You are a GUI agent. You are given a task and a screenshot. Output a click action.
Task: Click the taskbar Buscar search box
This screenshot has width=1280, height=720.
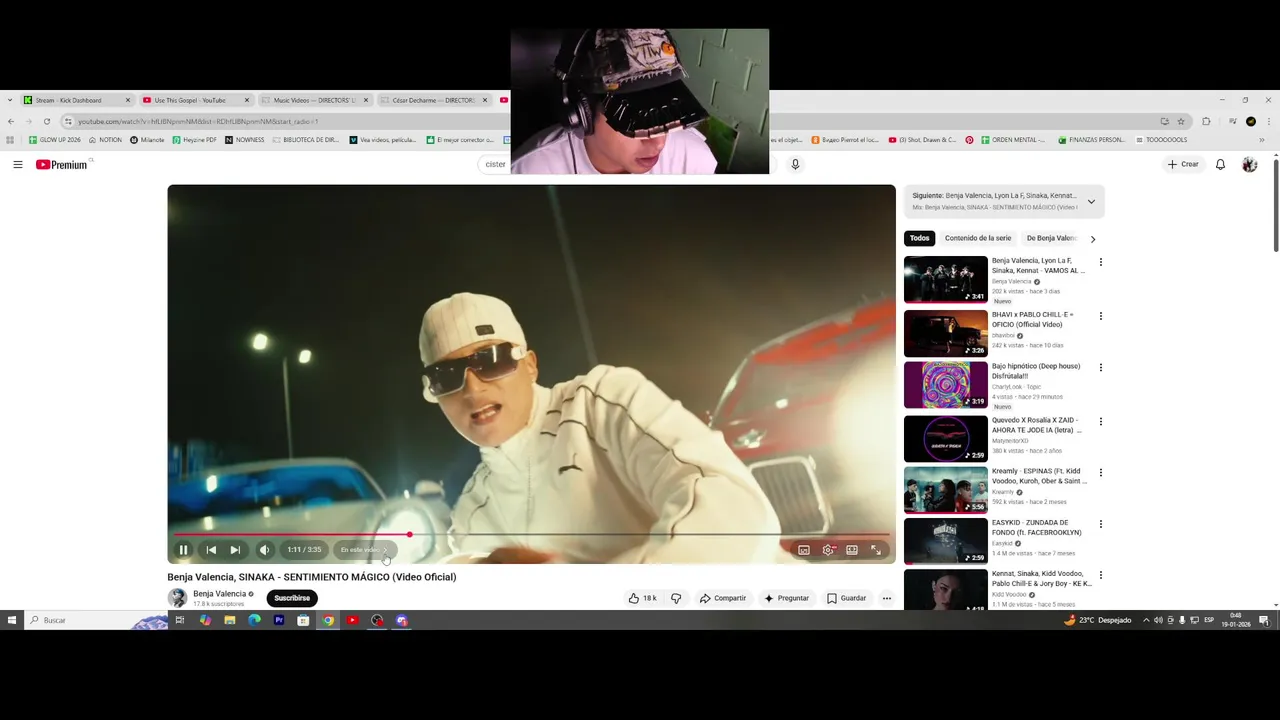95,620
